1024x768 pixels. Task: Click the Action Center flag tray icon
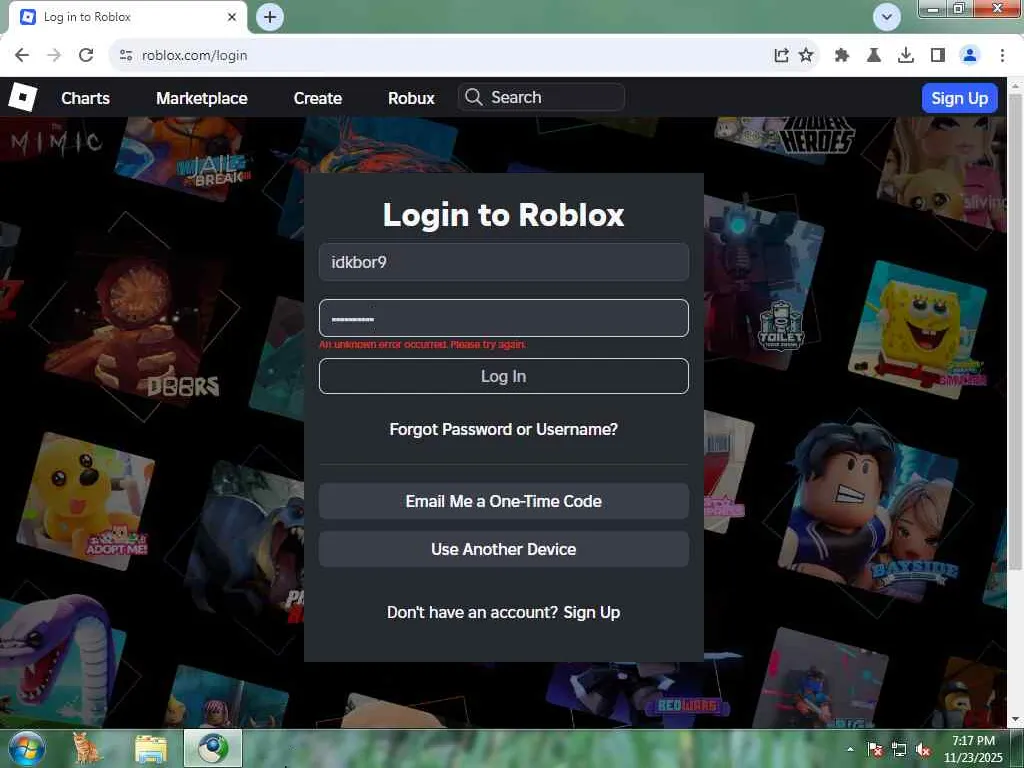point(874,750)
